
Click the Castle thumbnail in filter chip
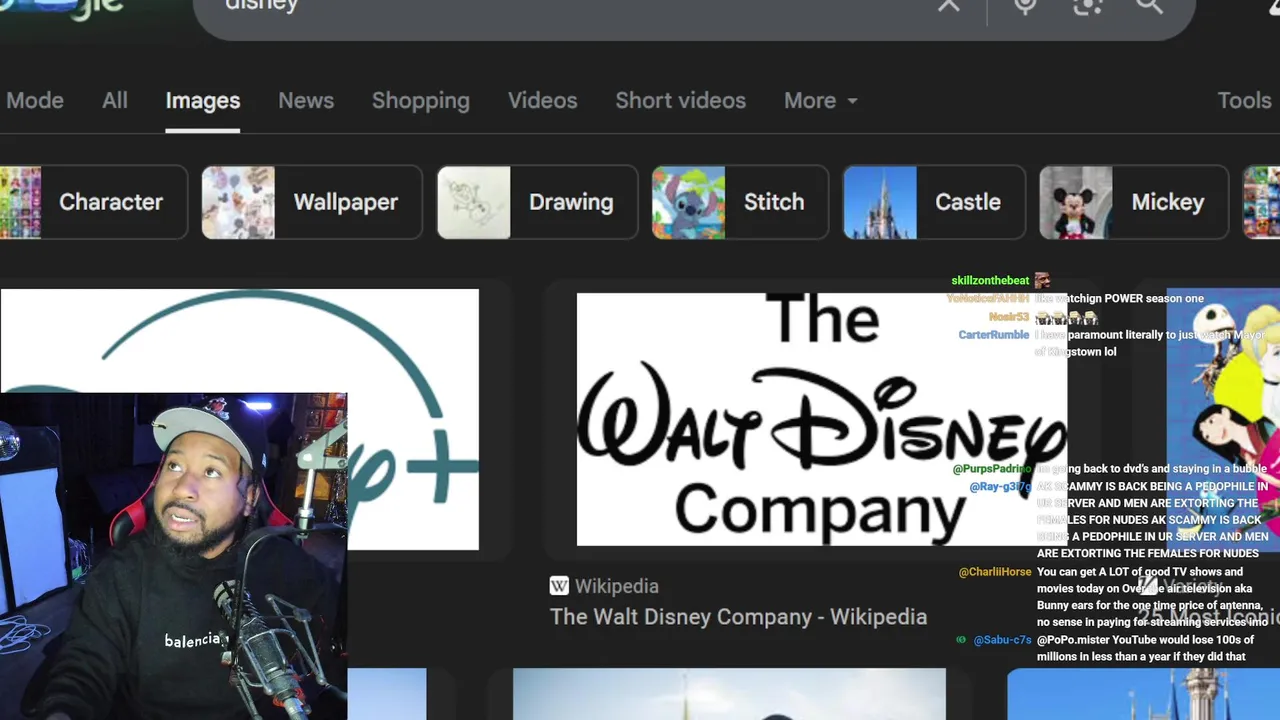coord(880,202)
